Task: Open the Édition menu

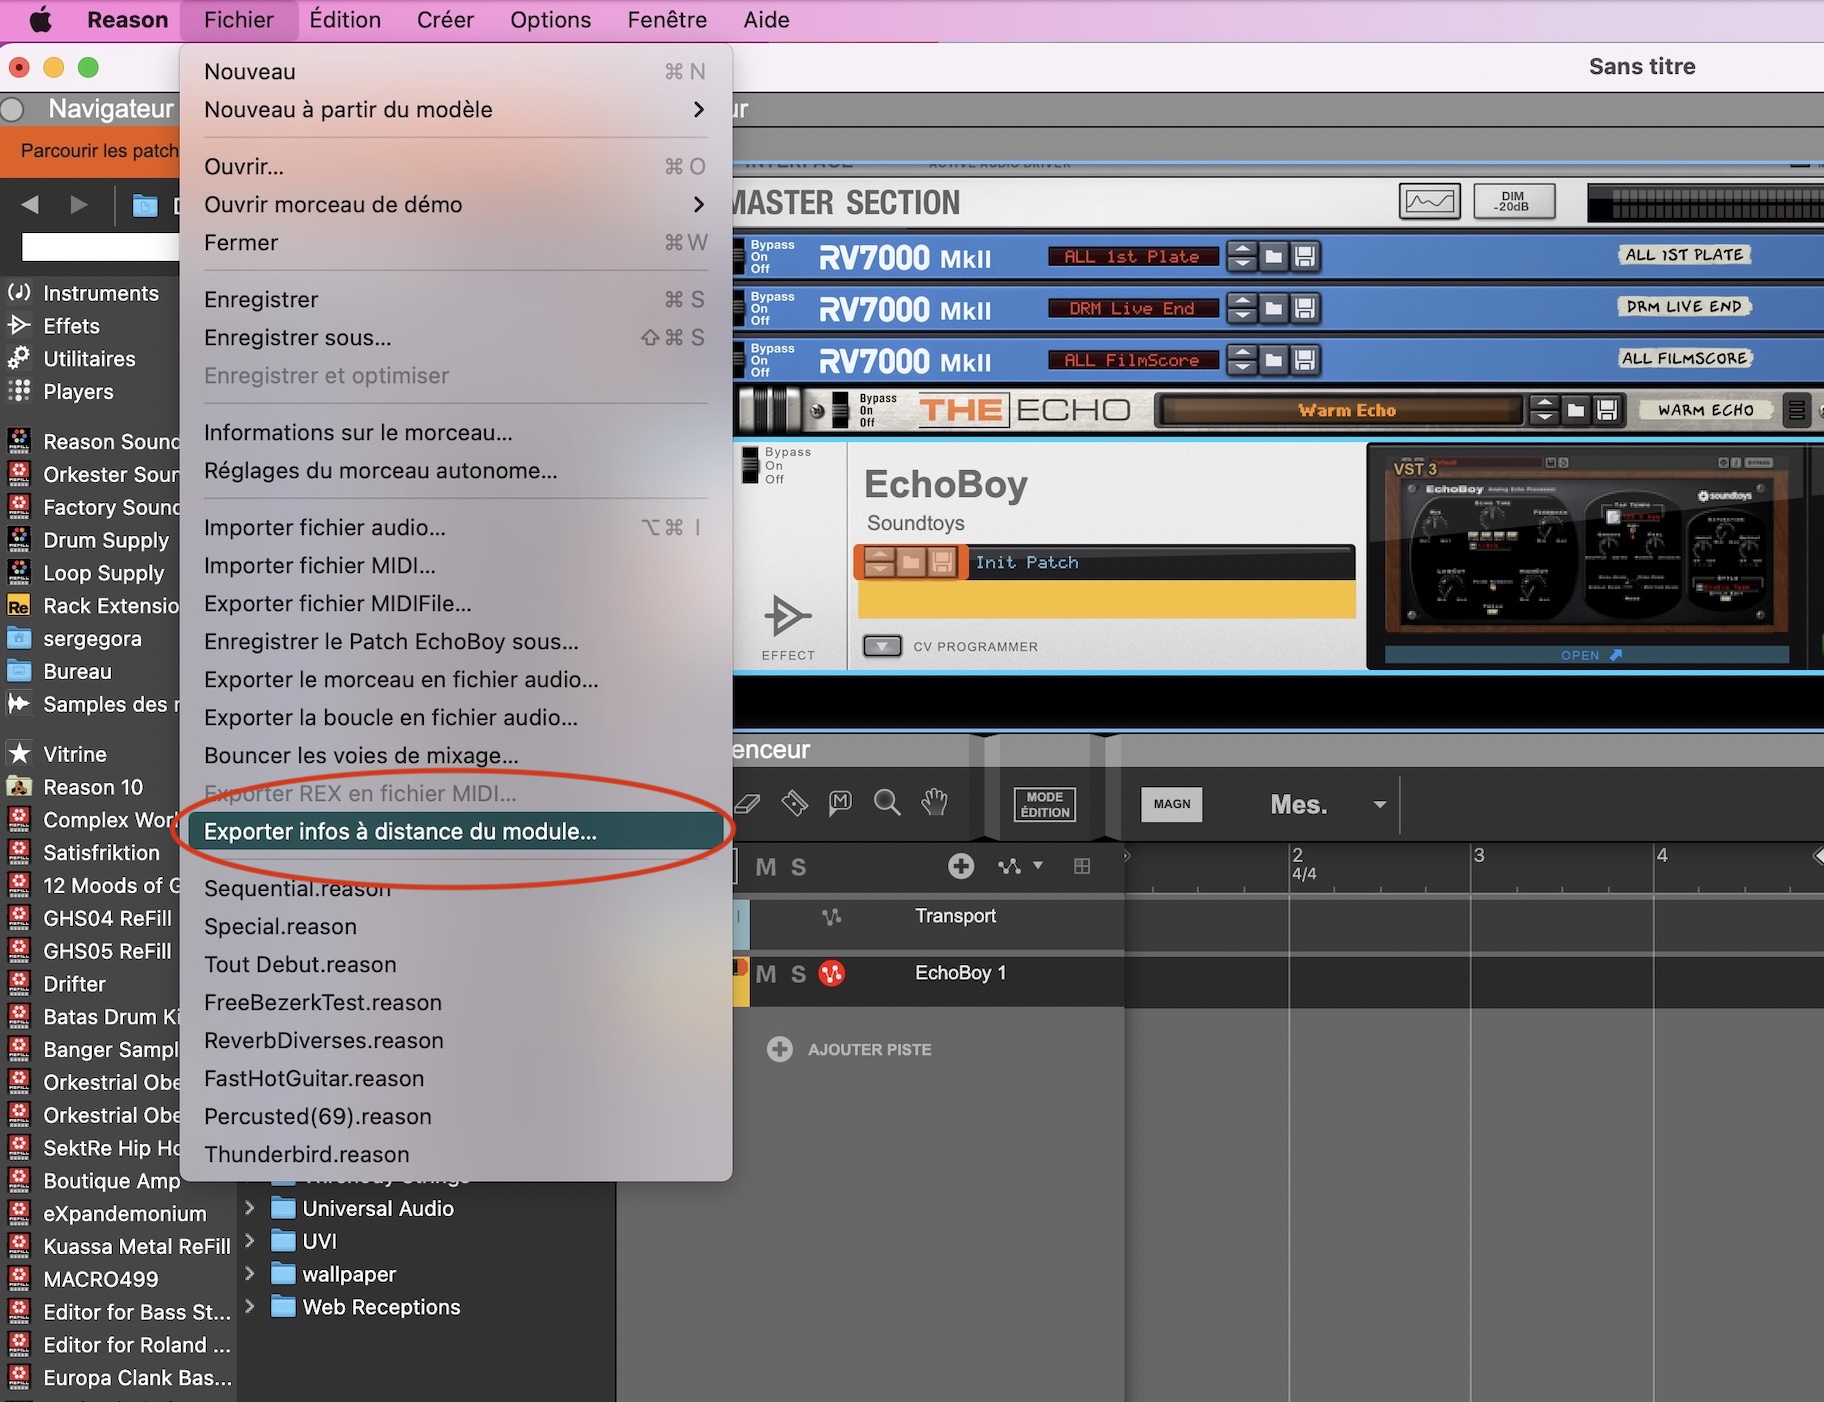Action: [345, 20]
